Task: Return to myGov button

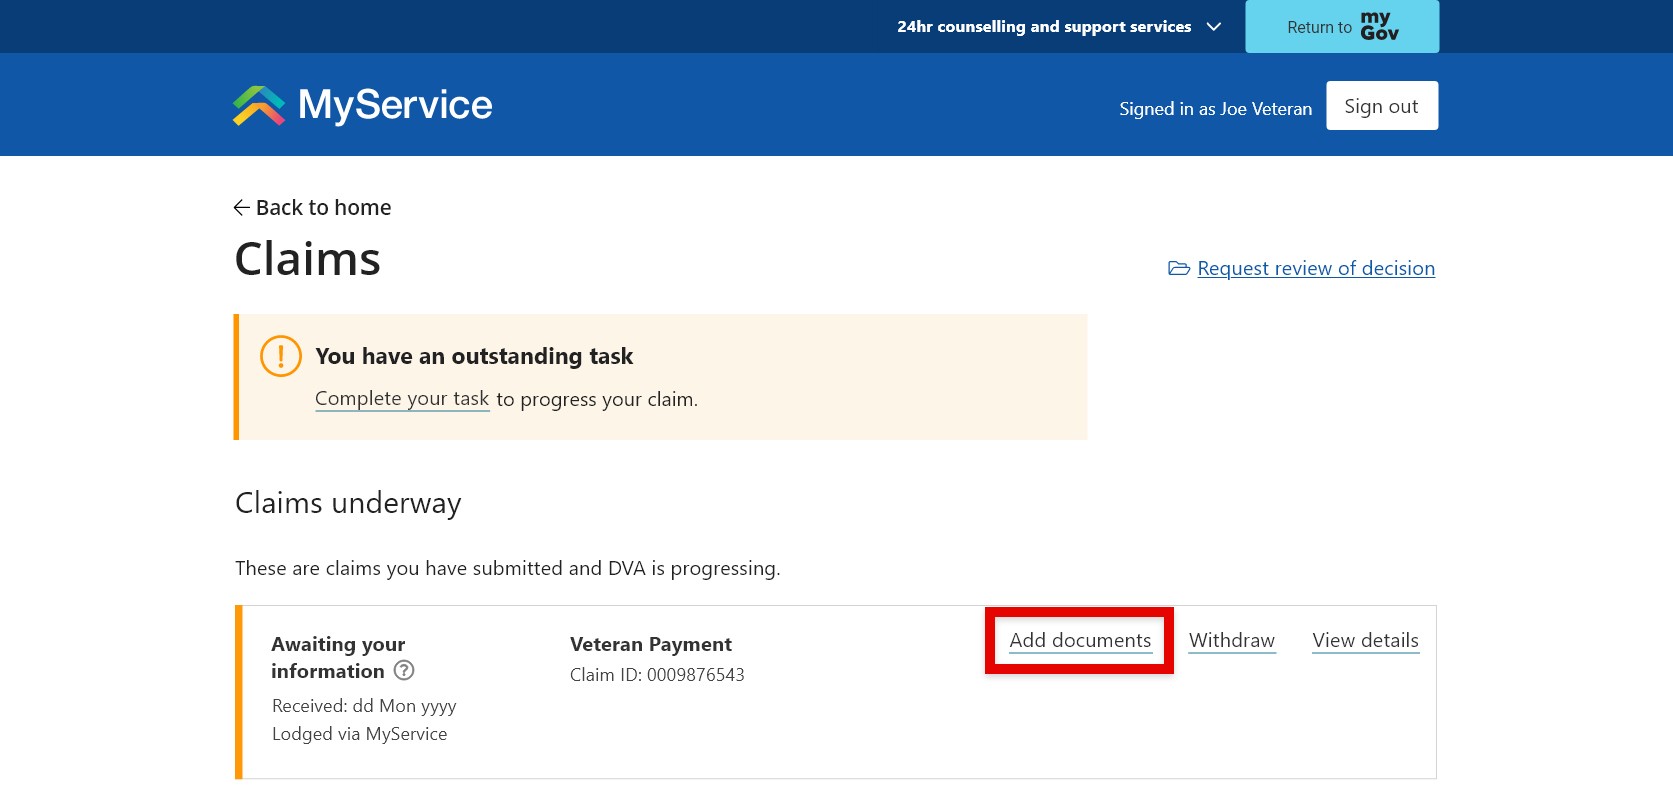Action: [1342, 26]
